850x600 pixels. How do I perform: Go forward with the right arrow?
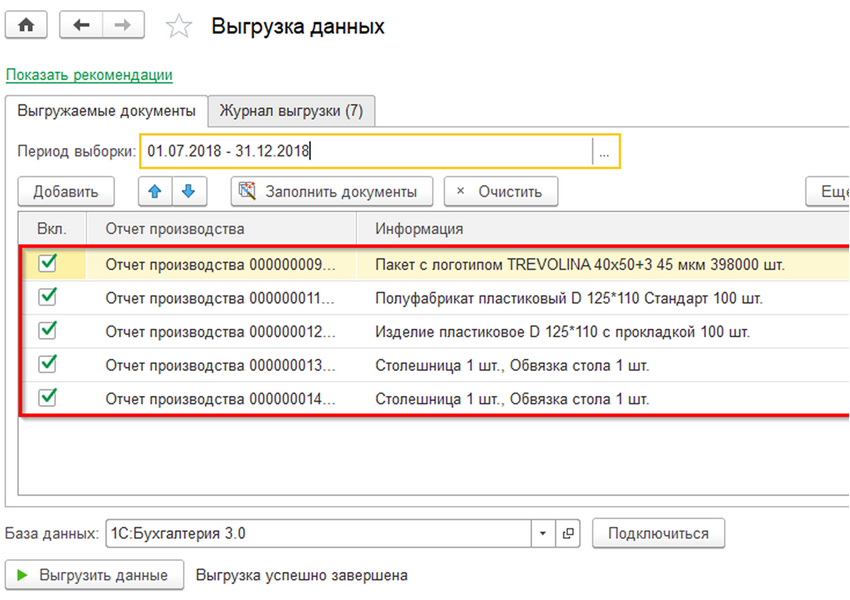point(124,26)
